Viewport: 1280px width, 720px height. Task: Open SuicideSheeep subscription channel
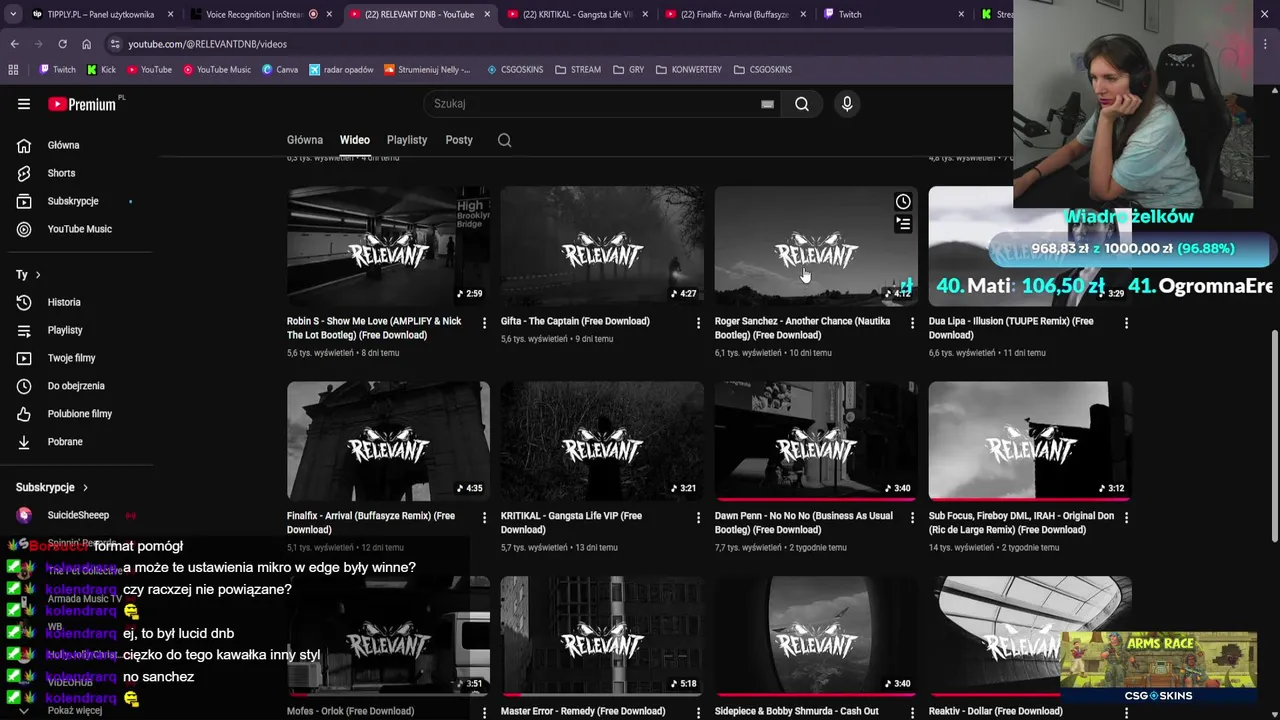pos(76,516)
